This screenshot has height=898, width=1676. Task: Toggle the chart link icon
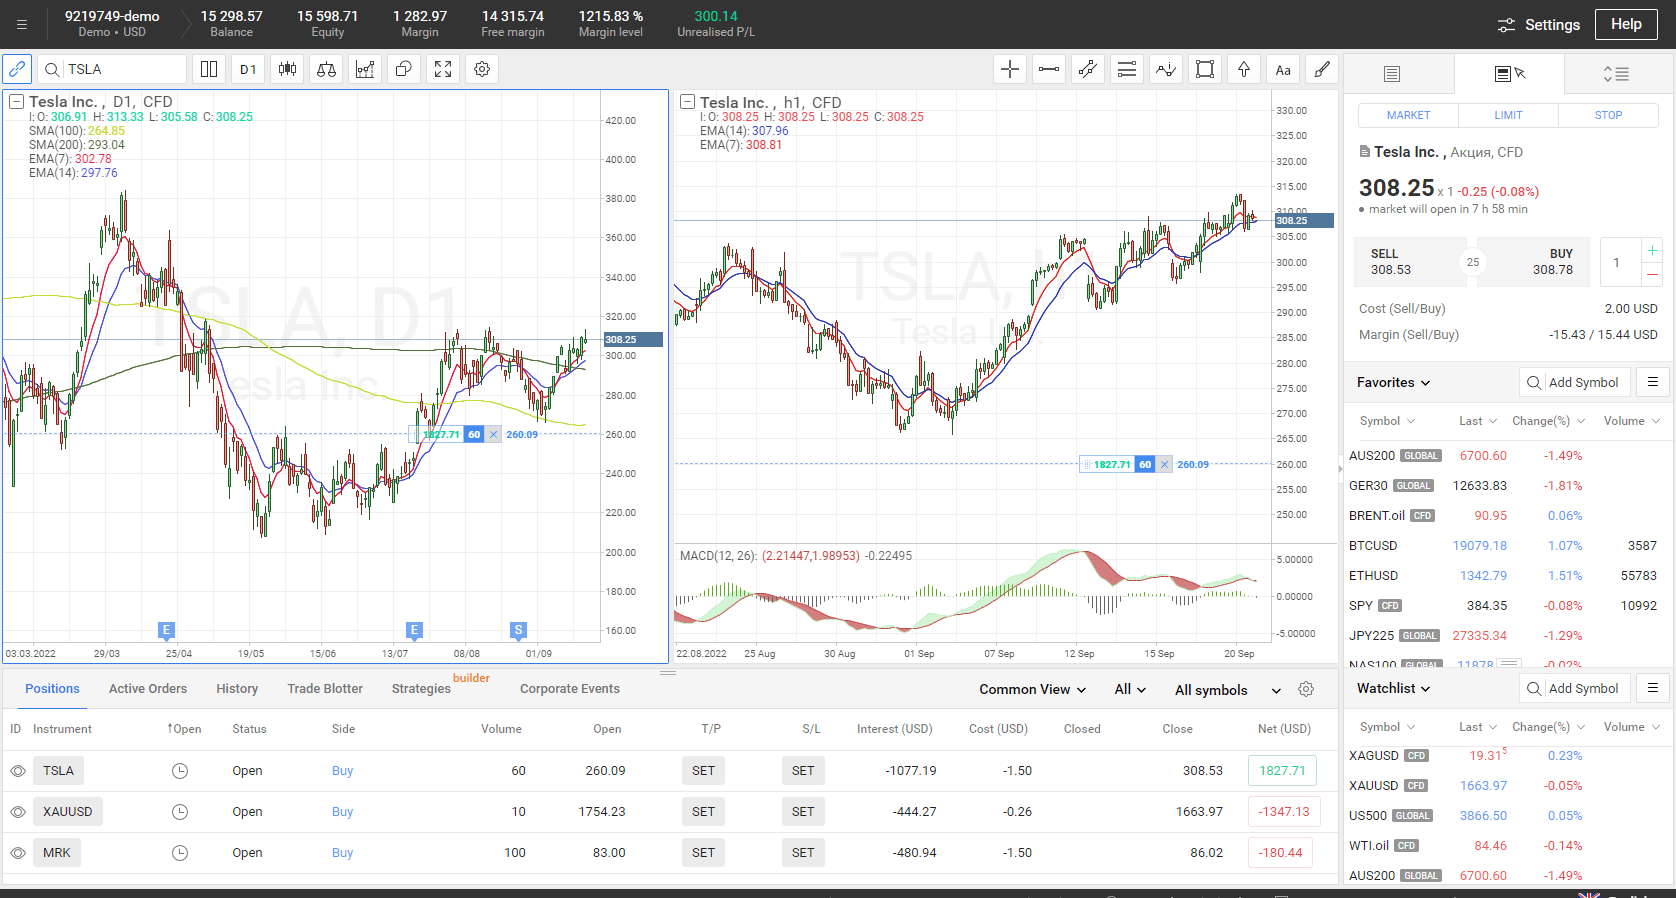tap(17, 69)
